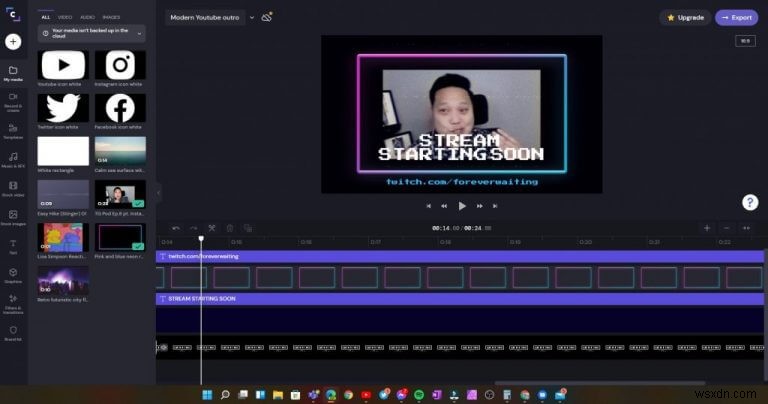Select Youtube icon white thumbnail
The image size is (768, 404).
(63, 65)
